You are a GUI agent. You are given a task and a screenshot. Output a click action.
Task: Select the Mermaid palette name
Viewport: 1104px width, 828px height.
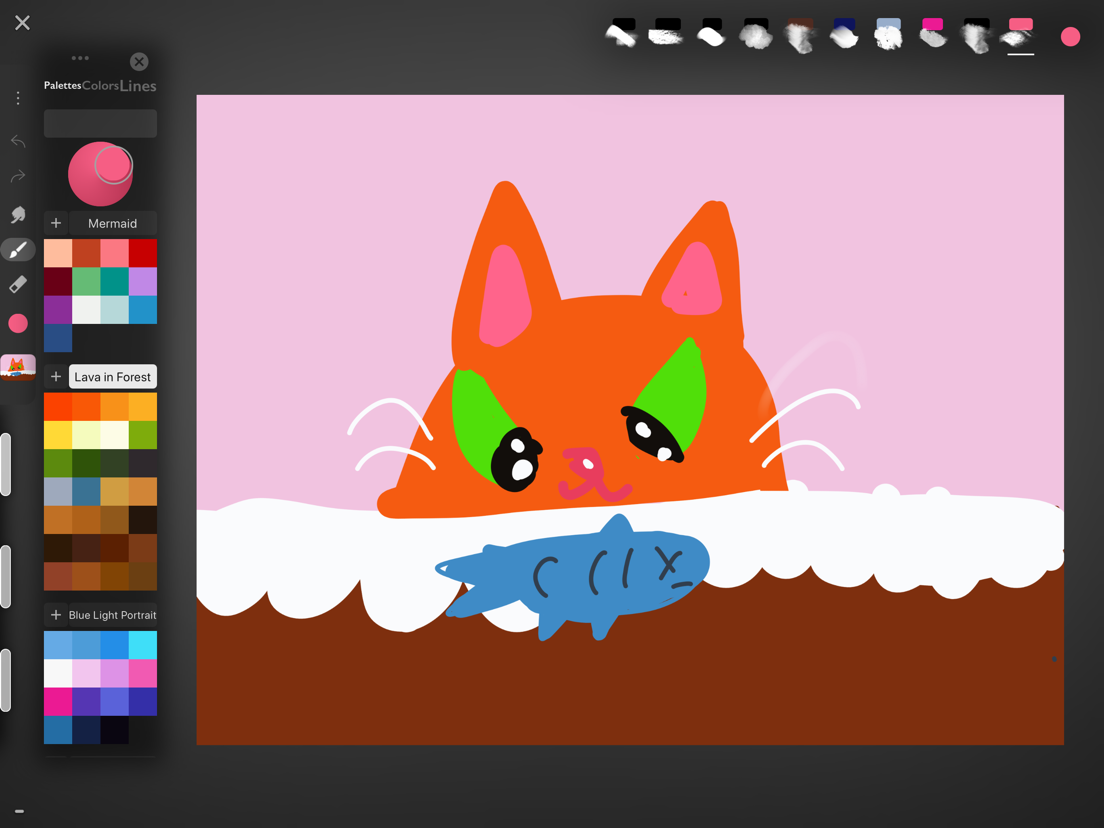pos(113,223)
